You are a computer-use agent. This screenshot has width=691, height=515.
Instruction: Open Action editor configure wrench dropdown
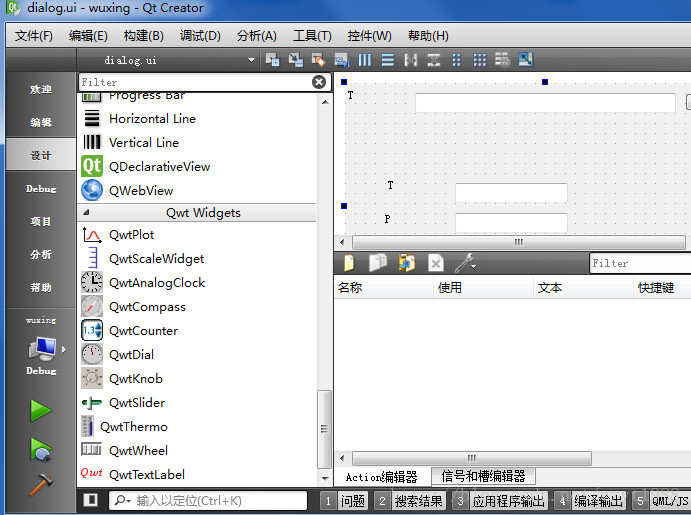[465, 263]
